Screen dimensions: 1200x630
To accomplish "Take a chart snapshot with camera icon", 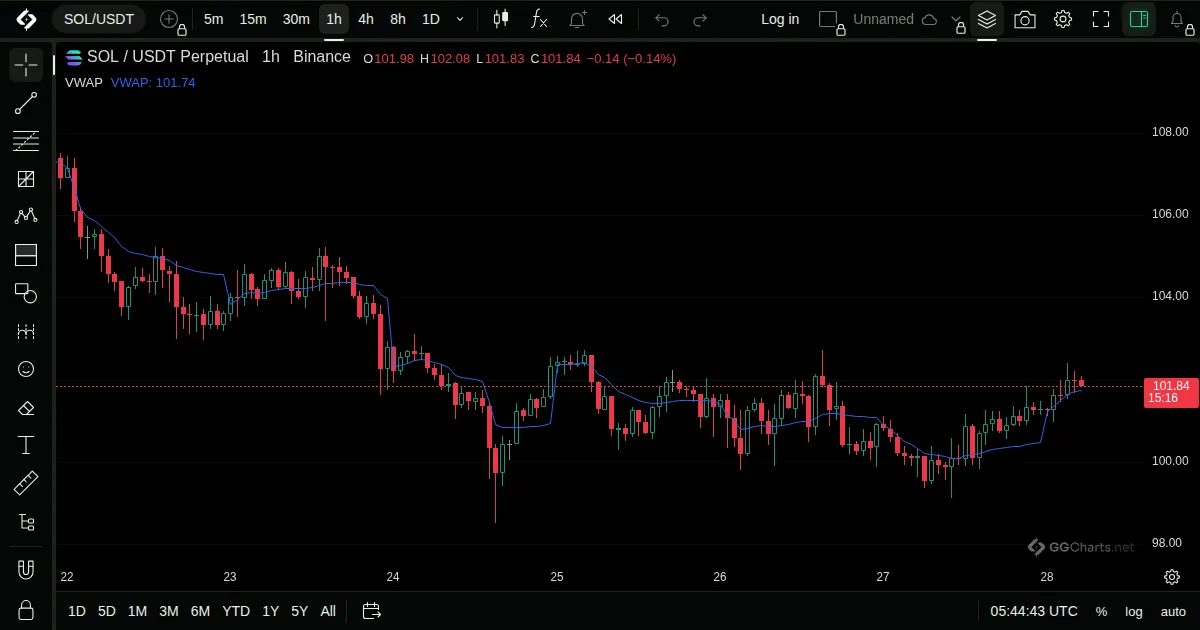I will point(1025,19).
